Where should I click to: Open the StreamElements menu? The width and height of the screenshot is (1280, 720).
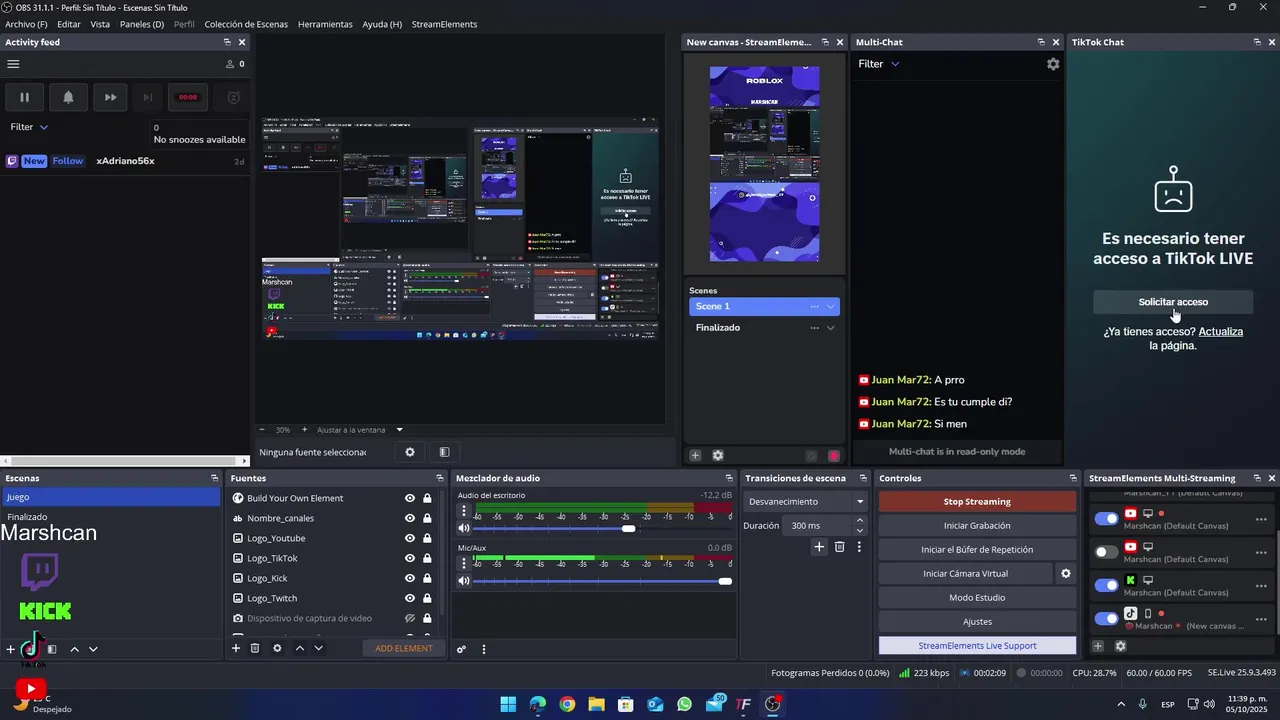pos(444,24)
